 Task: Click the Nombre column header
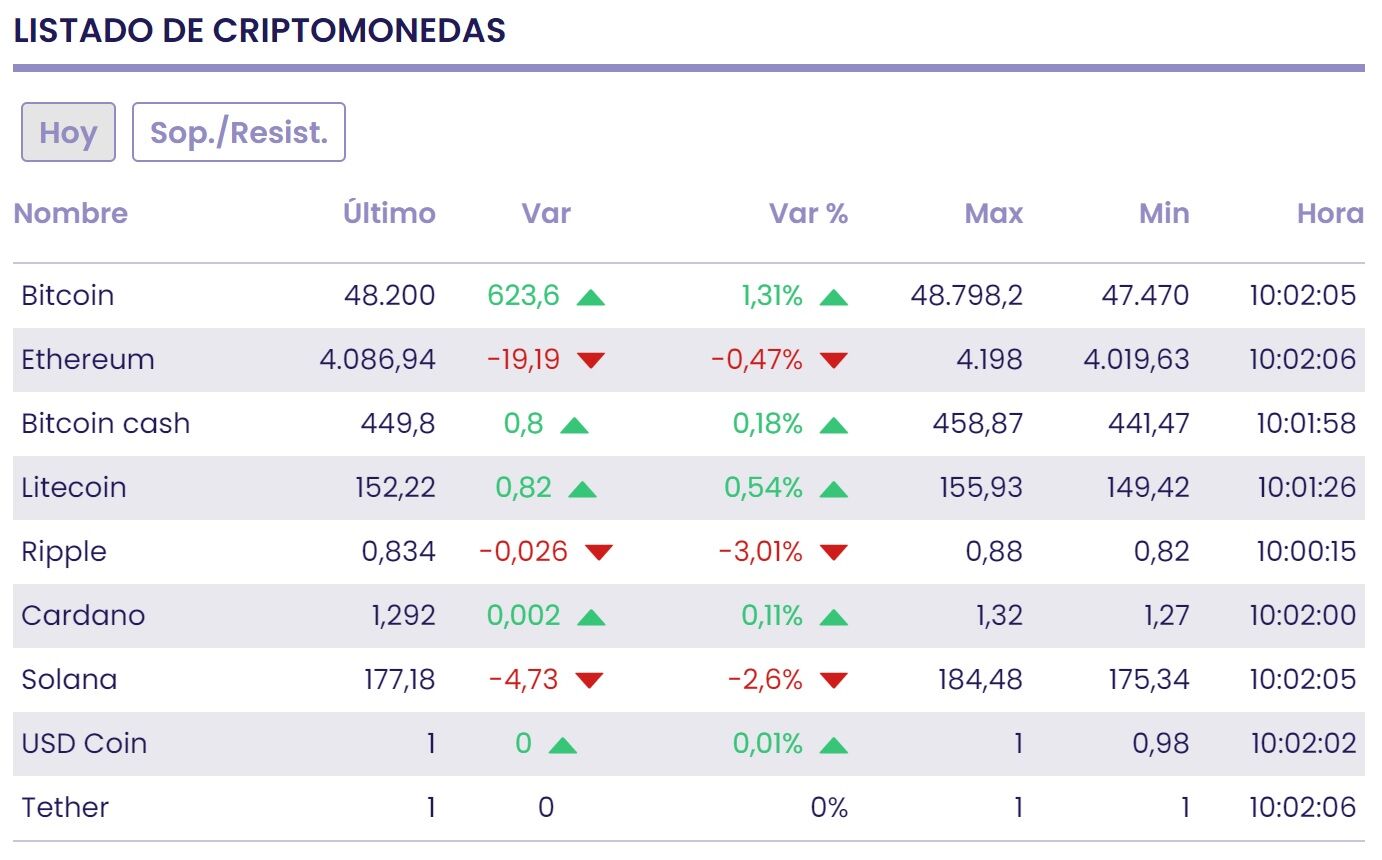click(x=70, y=213)
